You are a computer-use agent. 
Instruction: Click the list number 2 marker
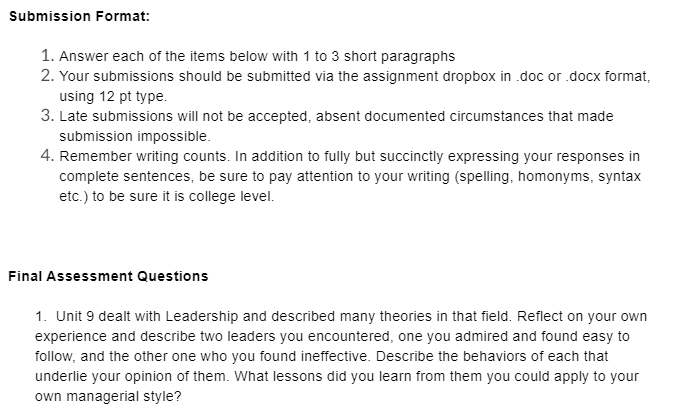tap(48, 76)
